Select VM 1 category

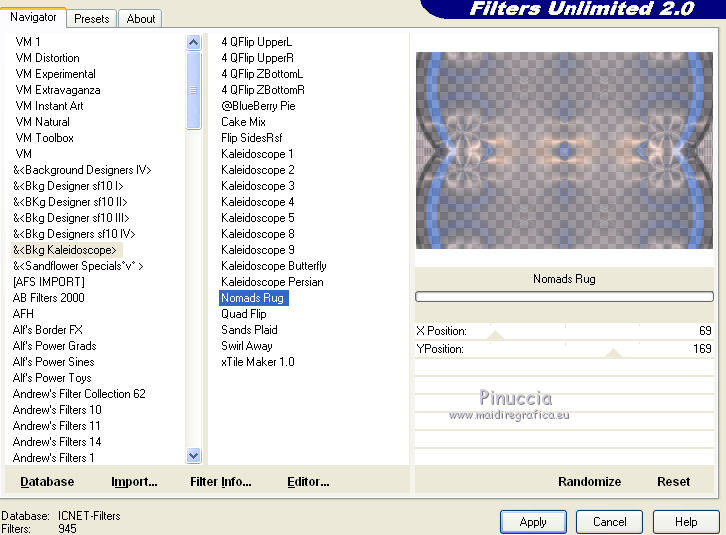click(x=28, y=42)
